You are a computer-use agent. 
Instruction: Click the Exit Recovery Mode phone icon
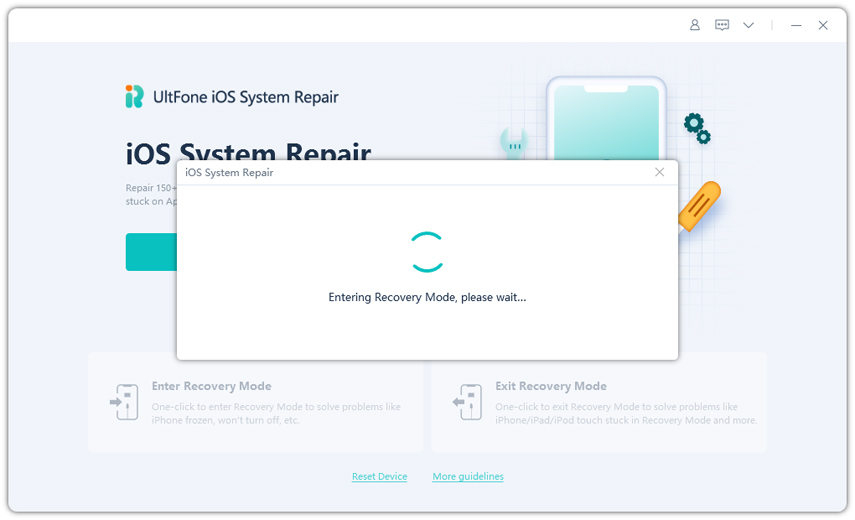(x=467, y=402)
